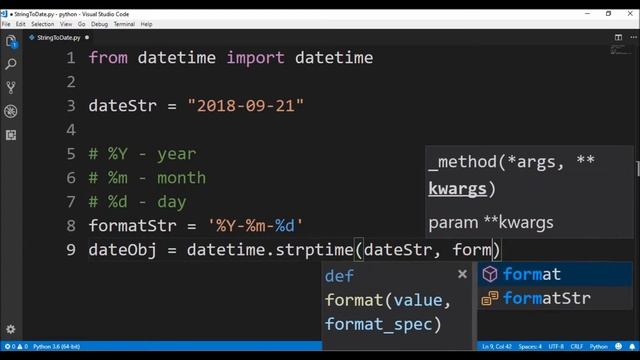Click line number 9 in gutter
This screenshot has width=640, height=360.
(x=71, y=249)
